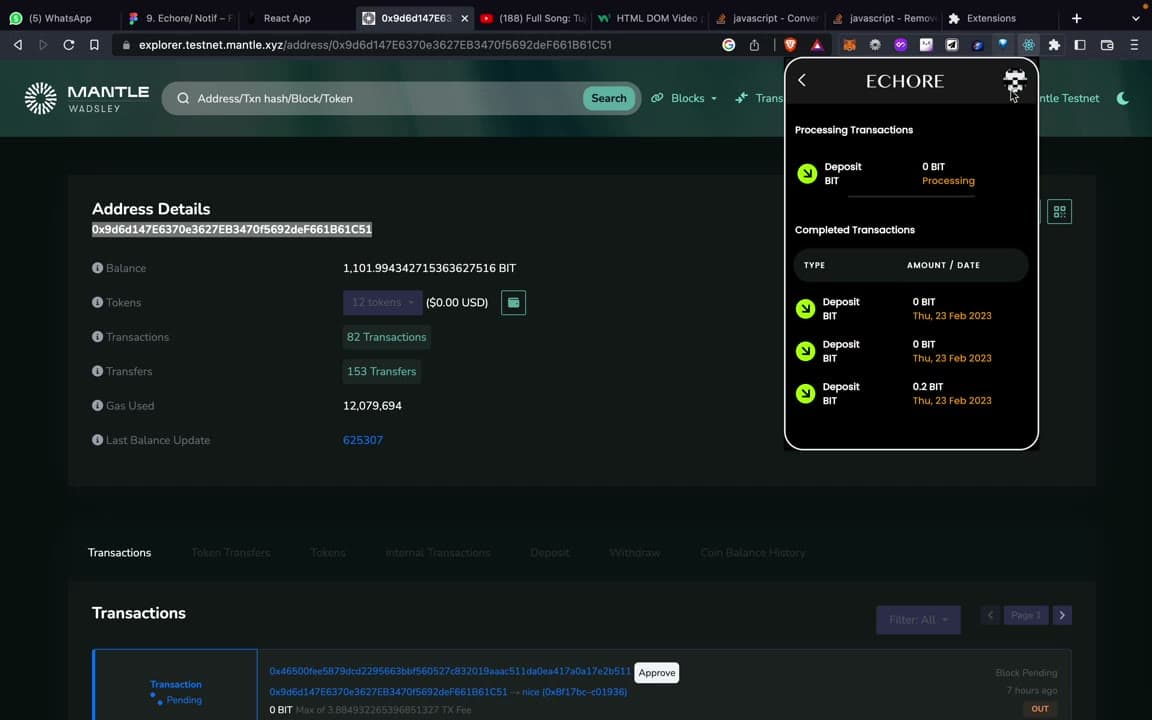Open block 625307 link
Image resolution: width=1152 pixels, height=720 pixels.
[x=363, y=440]
